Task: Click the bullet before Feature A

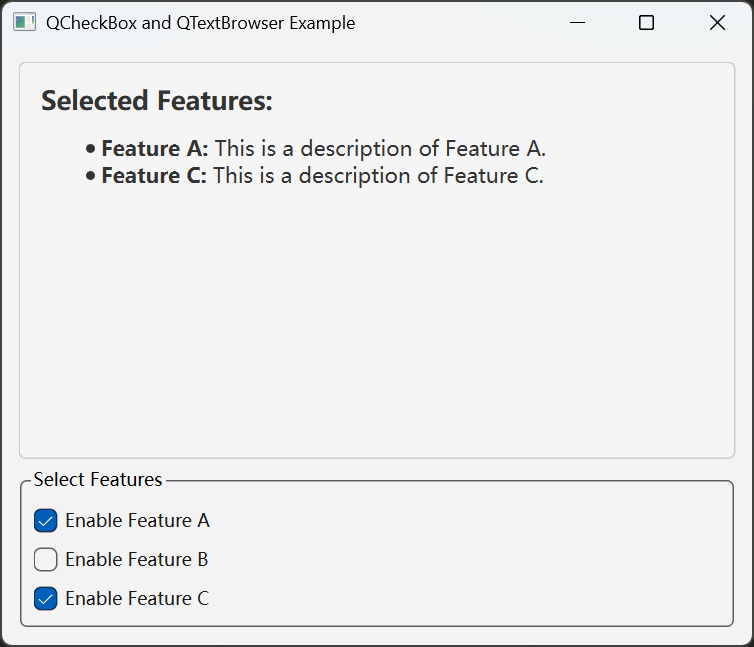Action: click(90, 149)
